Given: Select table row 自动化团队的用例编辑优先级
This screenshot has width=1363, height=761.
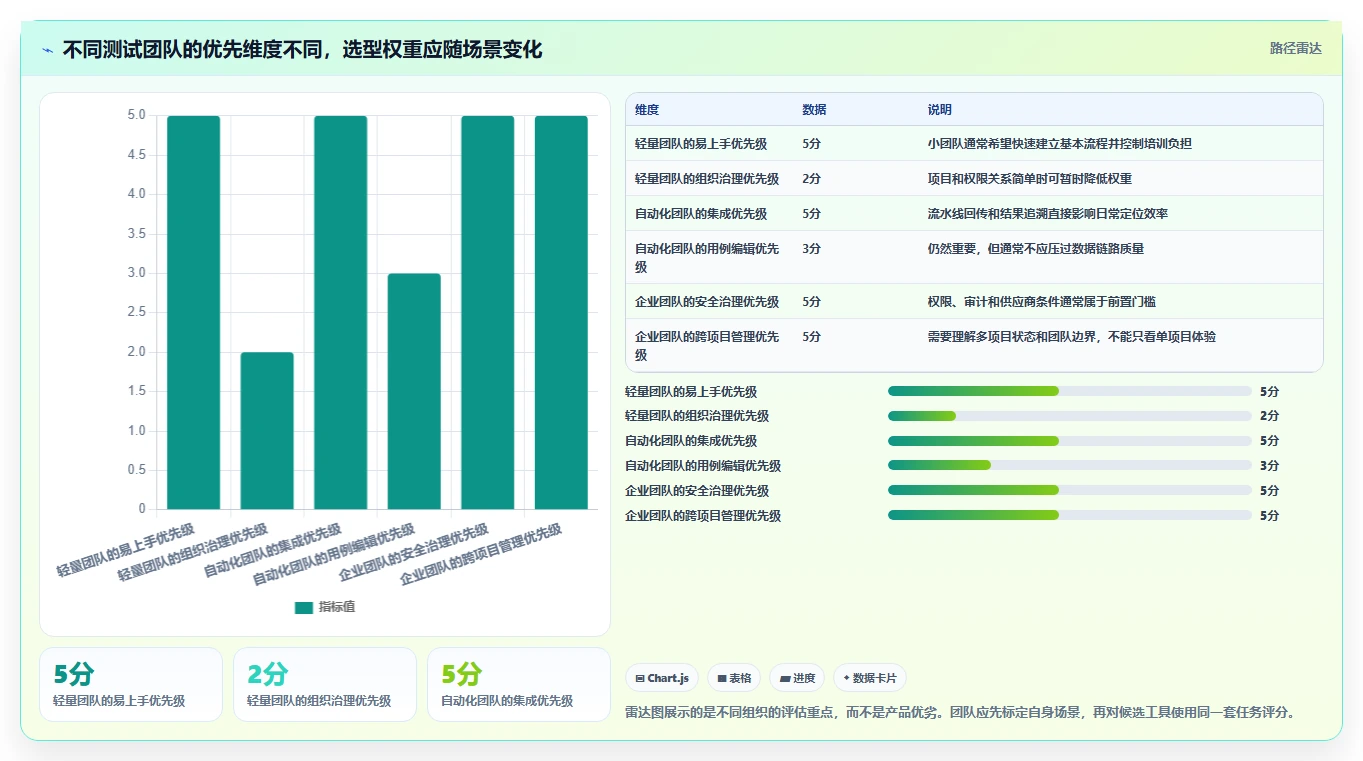Looking at the screenshot, I should pos(974,257).
